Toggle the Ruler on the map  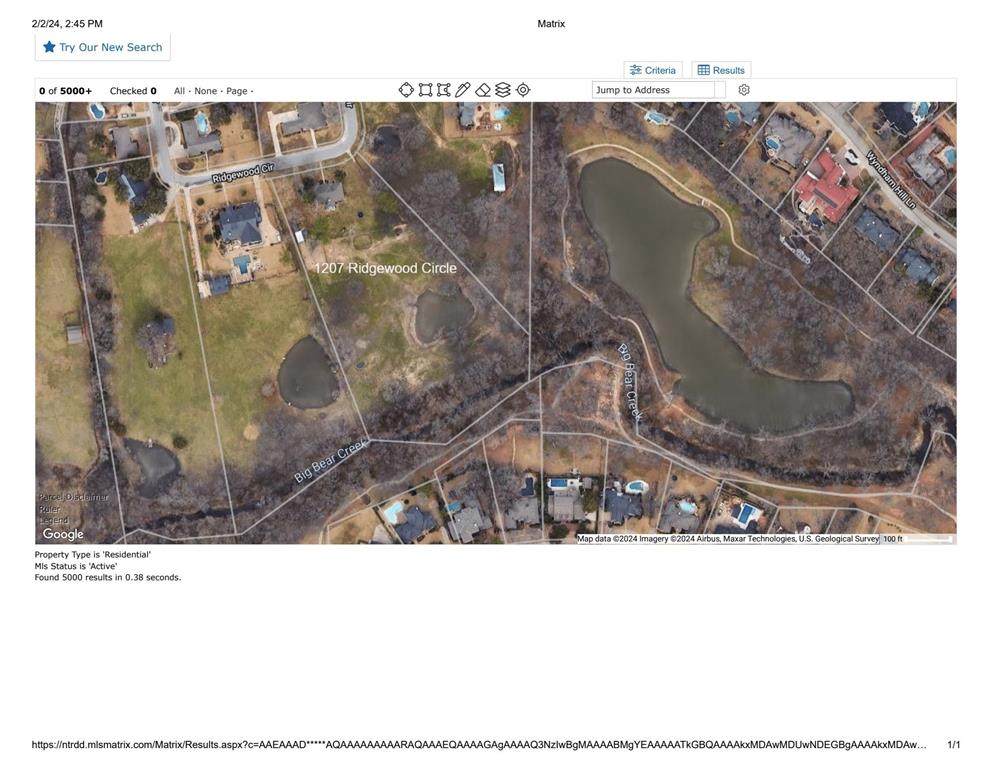tap(50, 509)
